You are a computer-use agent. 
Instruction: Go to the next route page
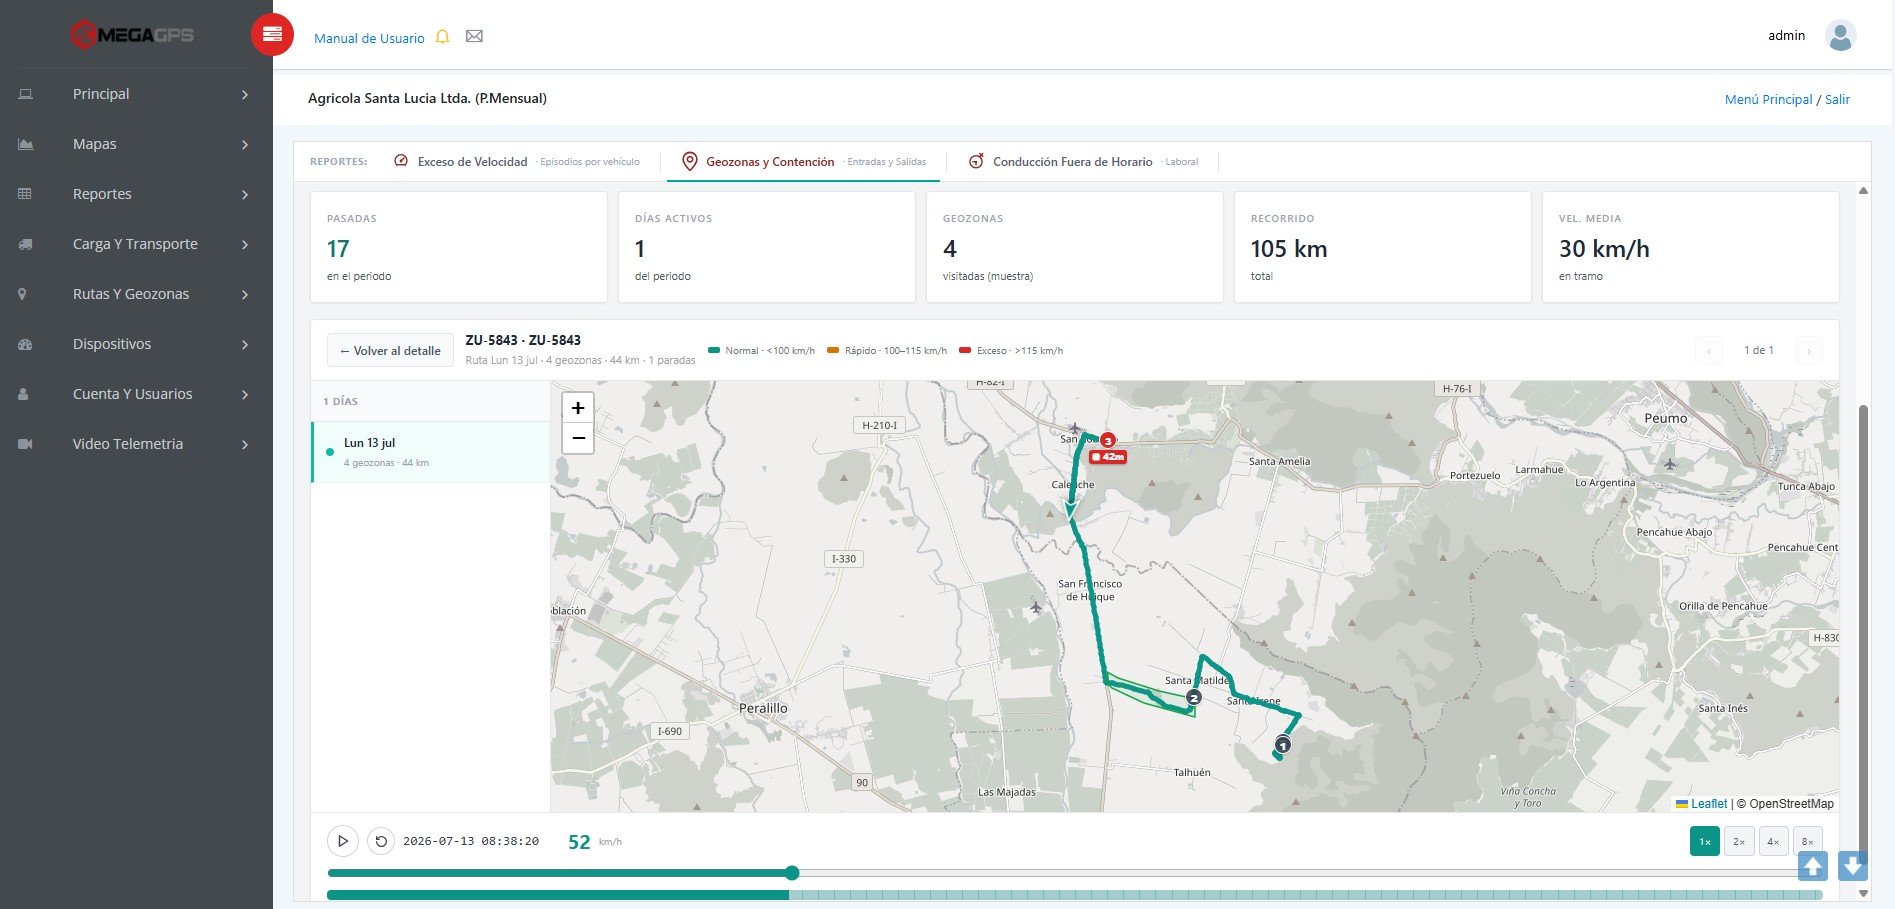1808,350
